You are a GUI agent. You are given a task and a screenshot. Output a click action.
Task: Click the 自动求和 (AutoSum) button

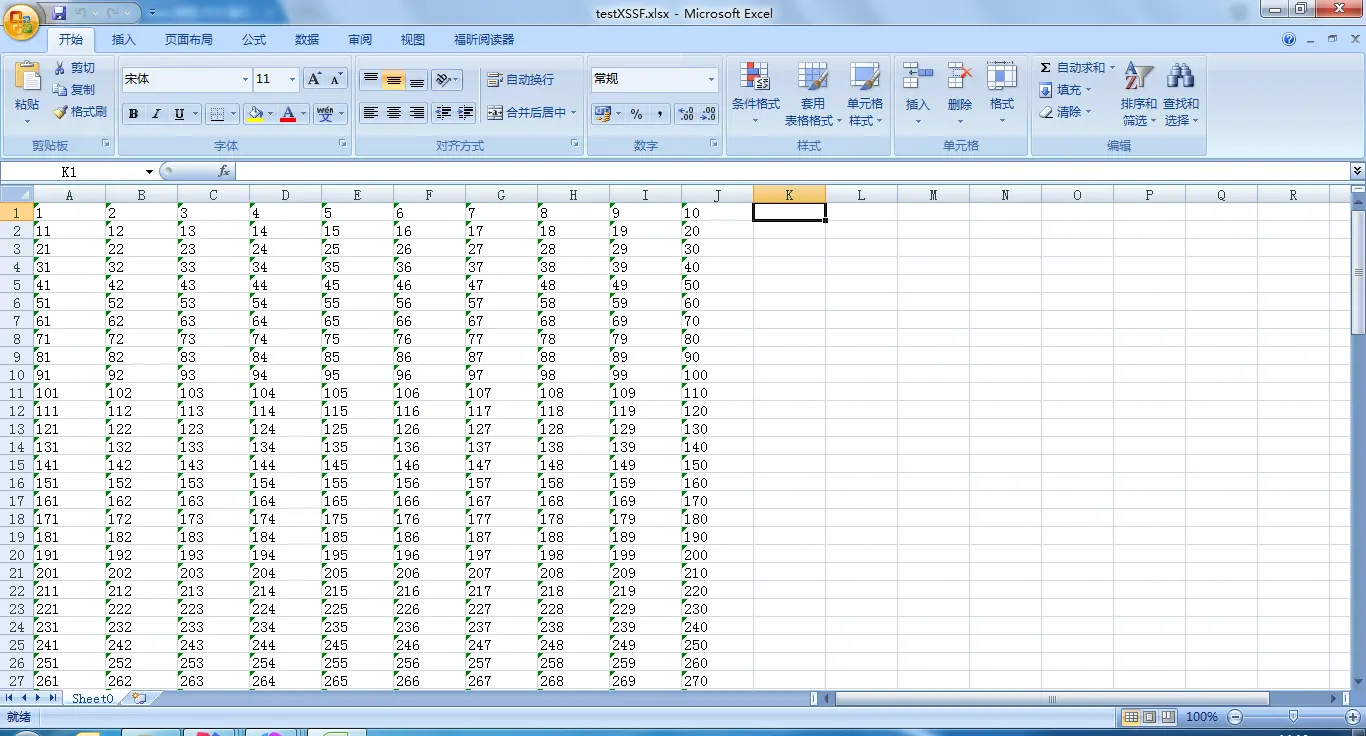1077,68
